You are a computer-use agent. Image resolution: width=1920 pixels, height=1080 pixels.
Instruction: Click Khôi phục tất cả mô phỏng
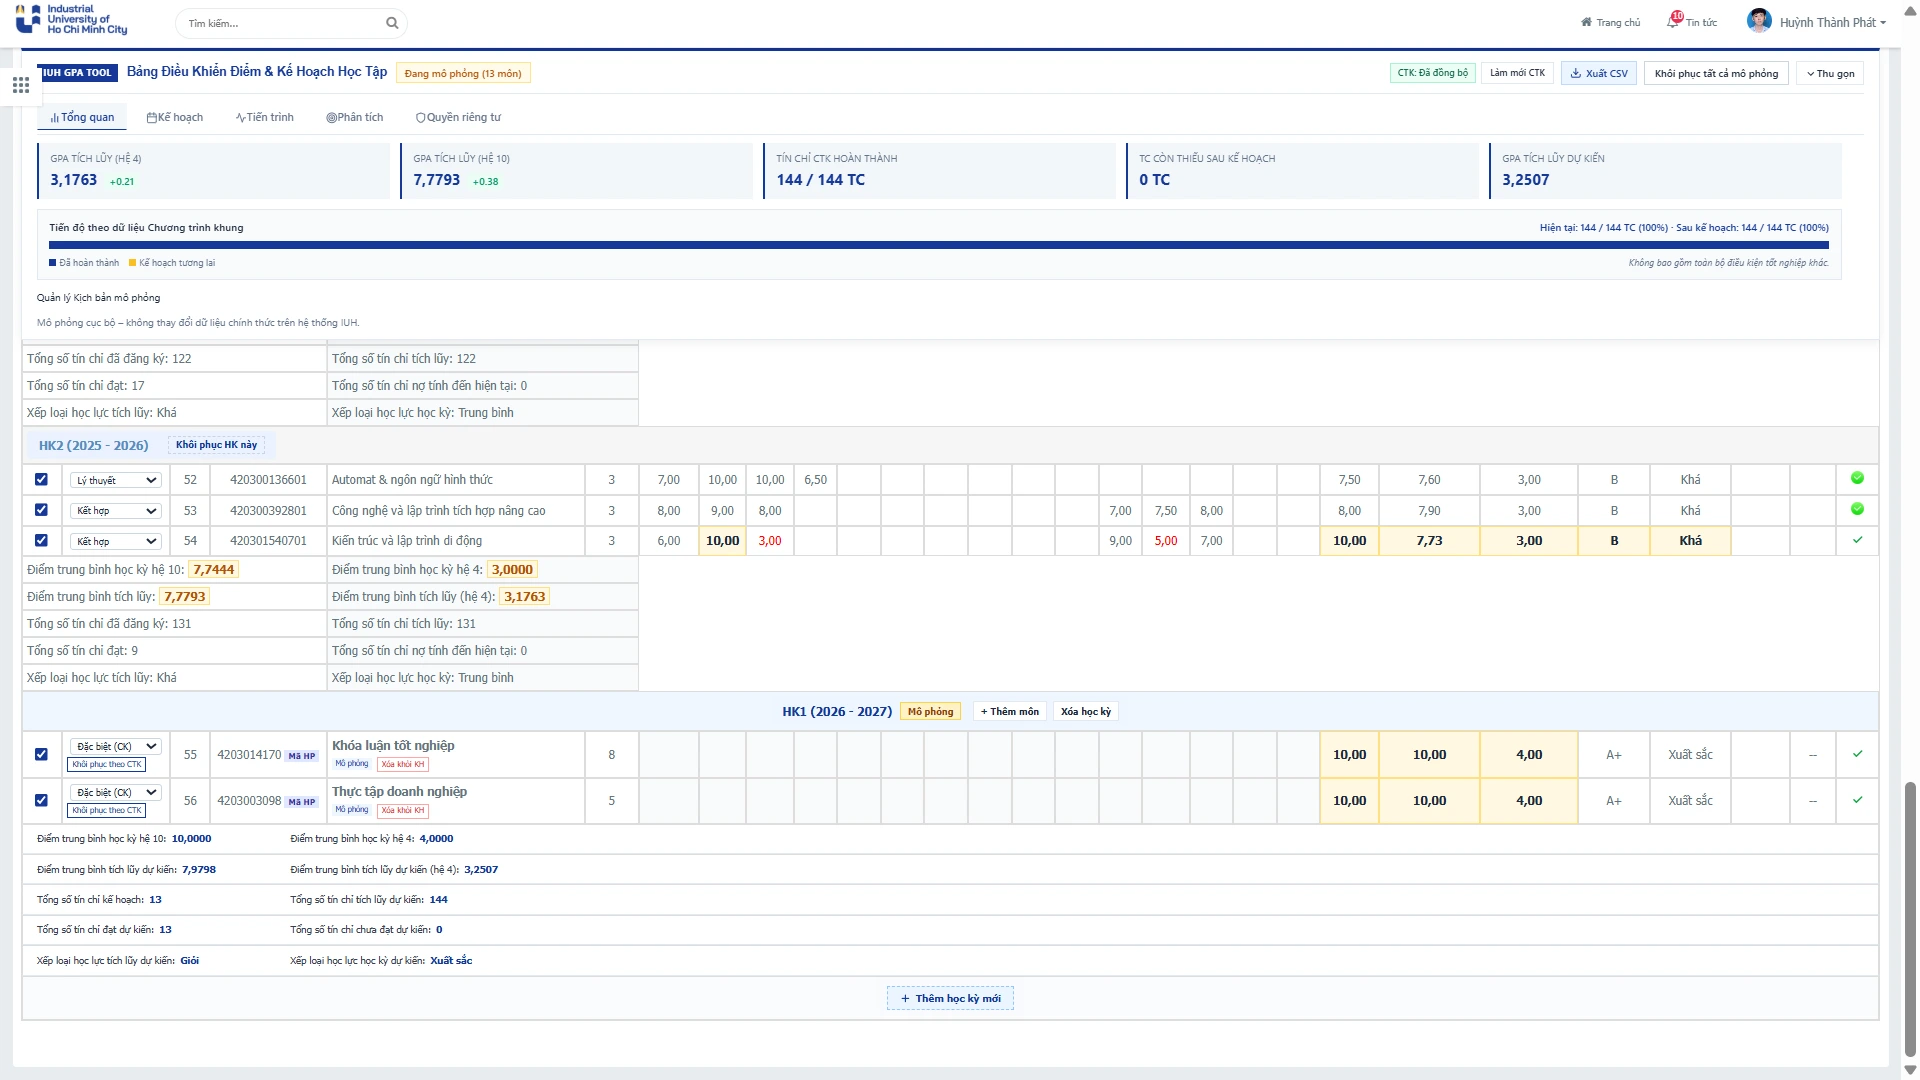[x=1716, y=73]
